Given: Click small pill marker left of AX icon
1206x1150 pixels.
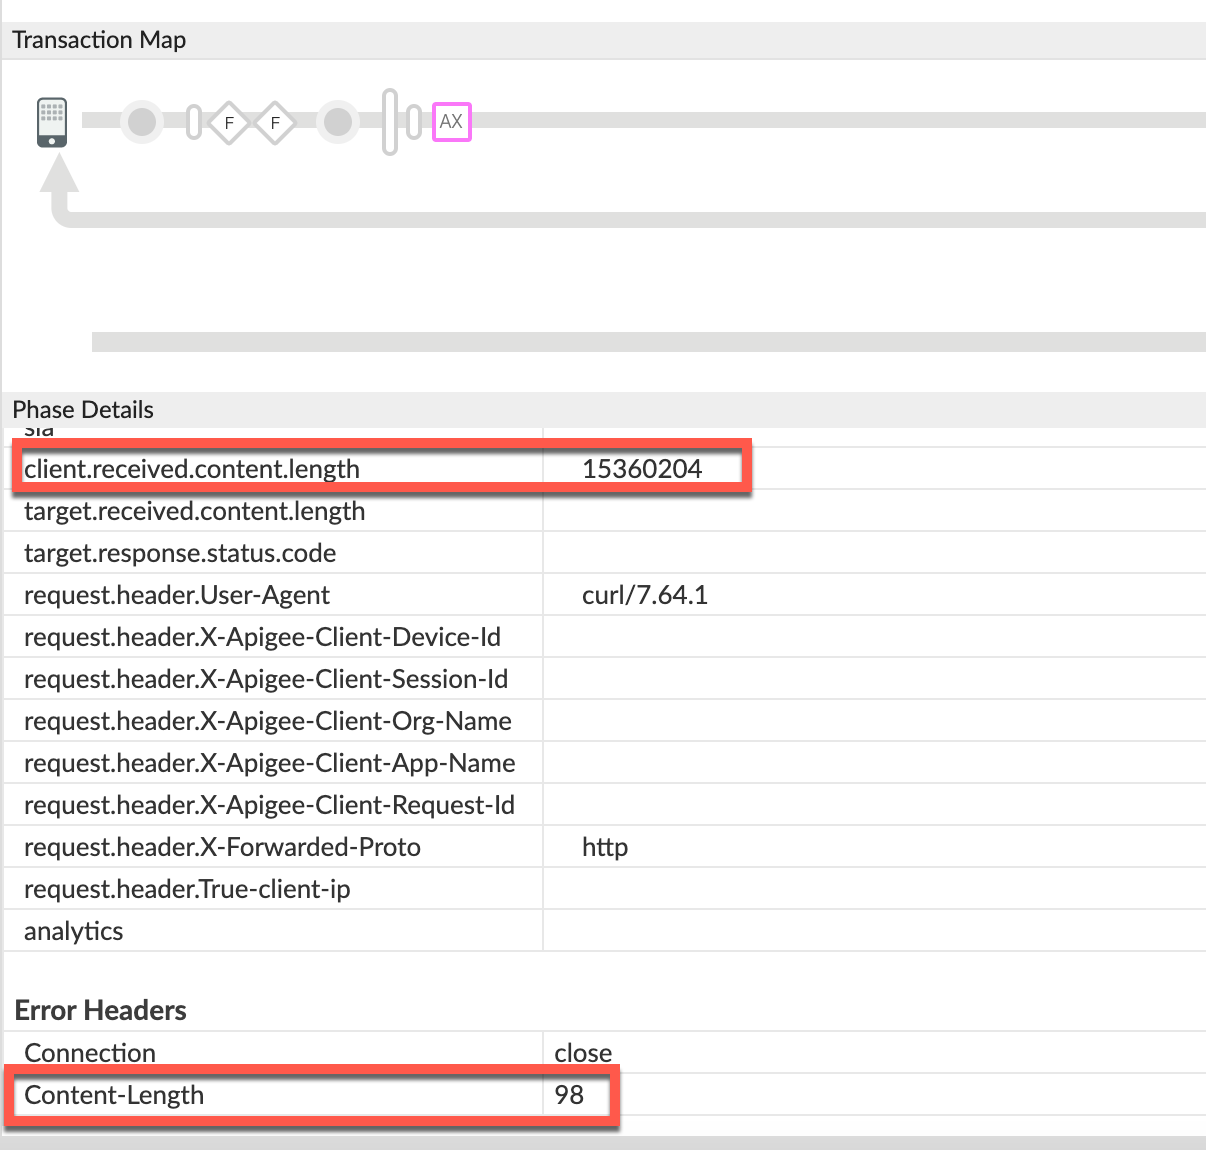Looking at the screenshot, I should [x=414, y=122].
